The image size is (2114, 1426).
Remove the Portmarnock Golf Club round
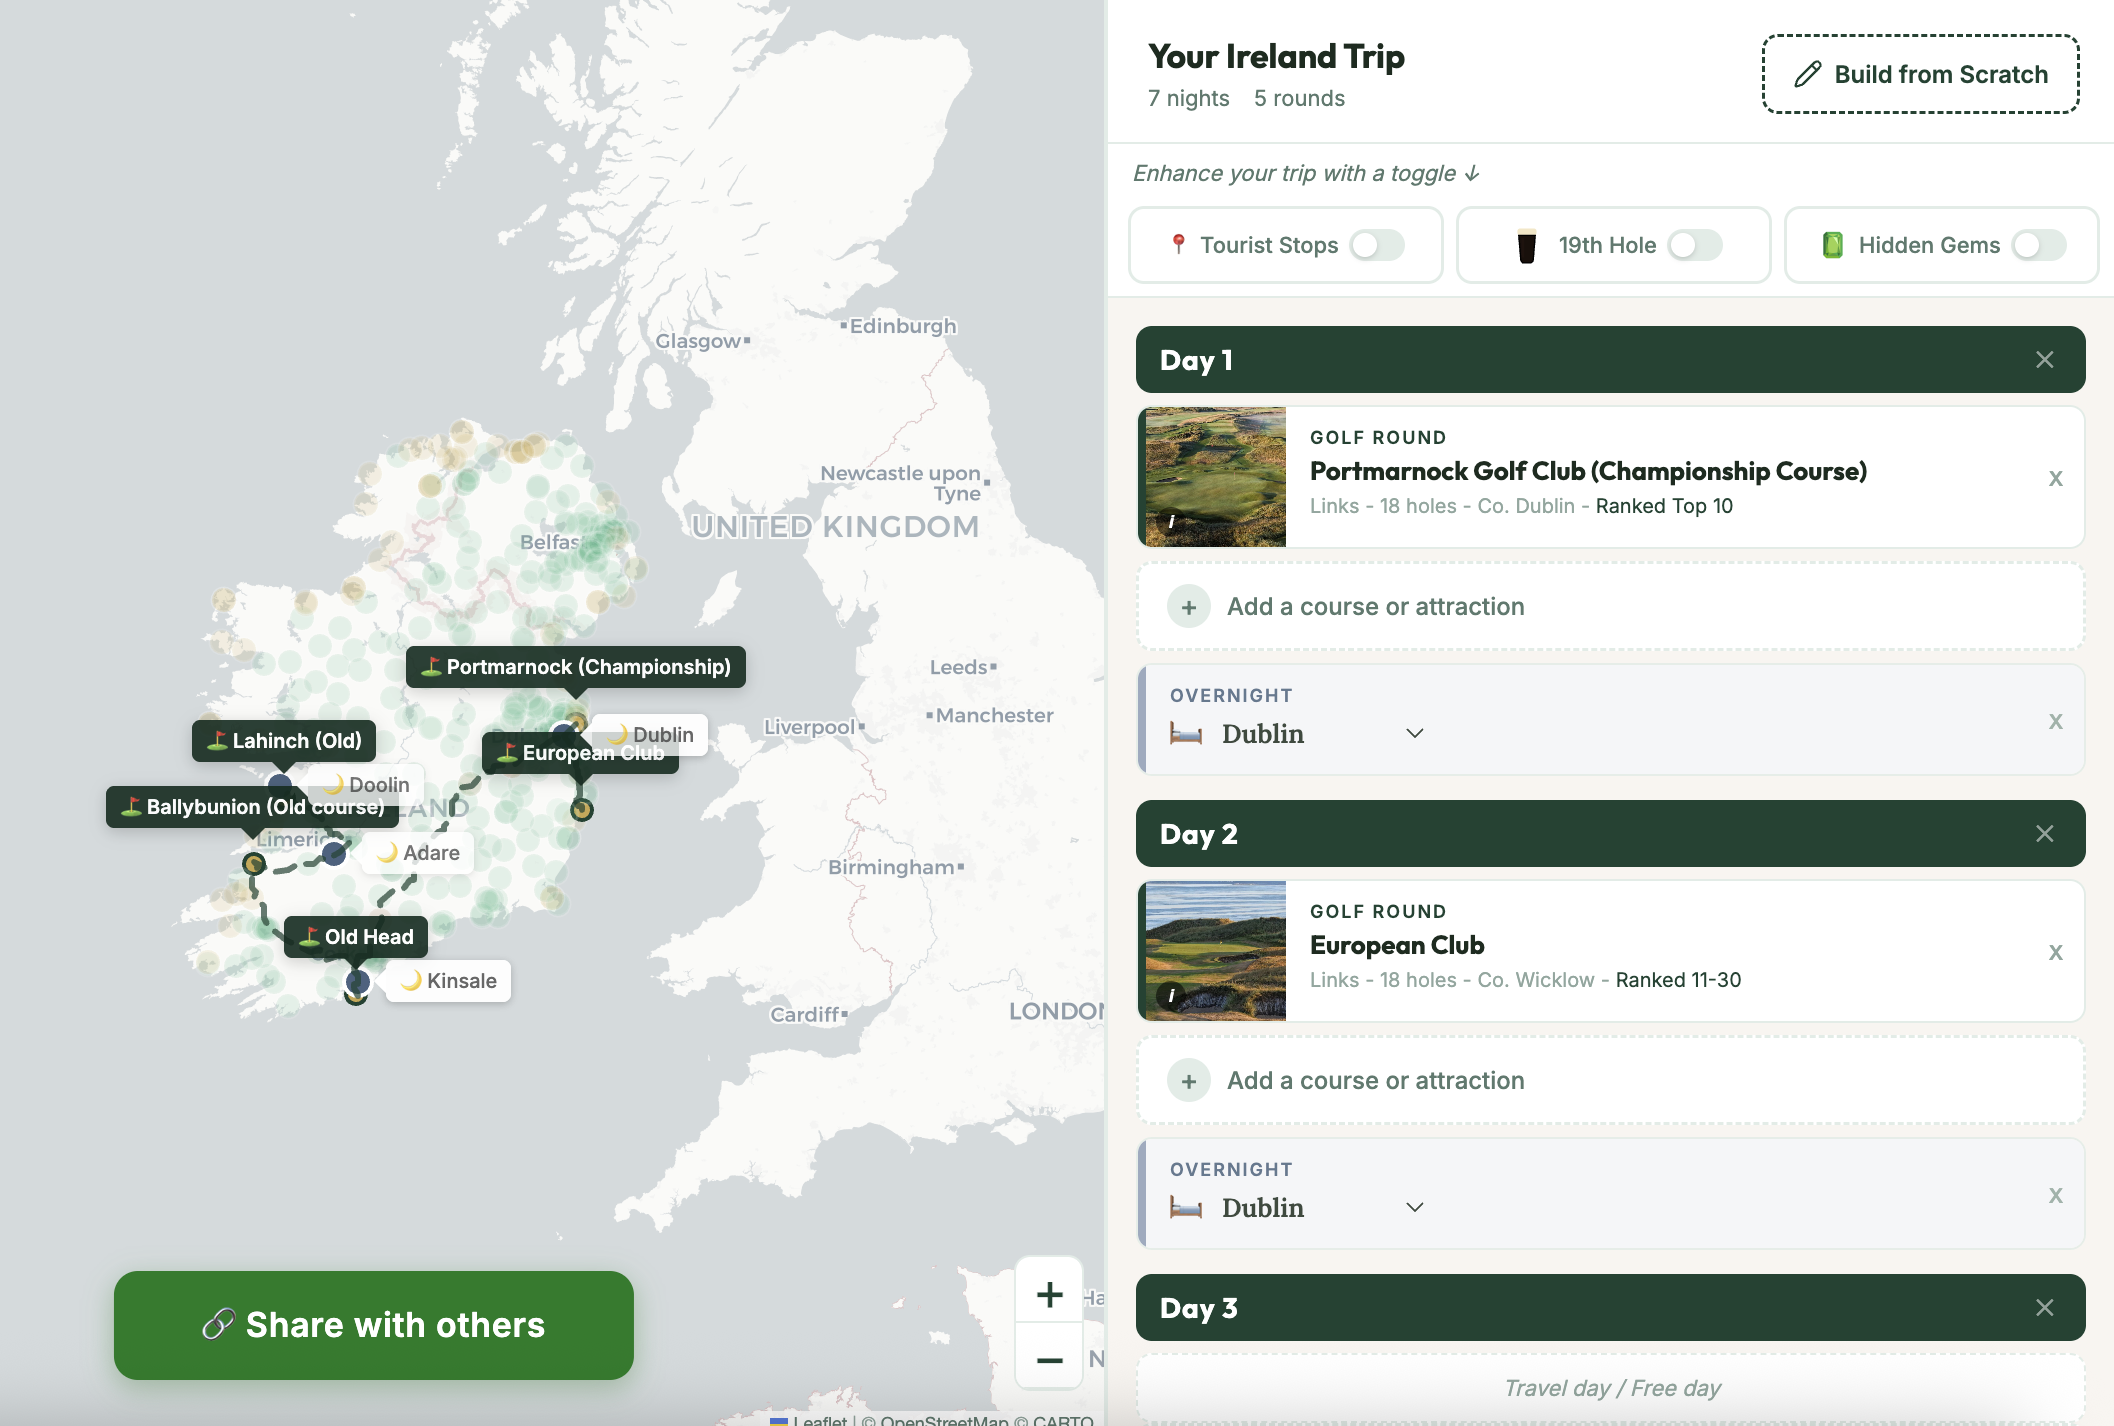tap(2056, 478)
